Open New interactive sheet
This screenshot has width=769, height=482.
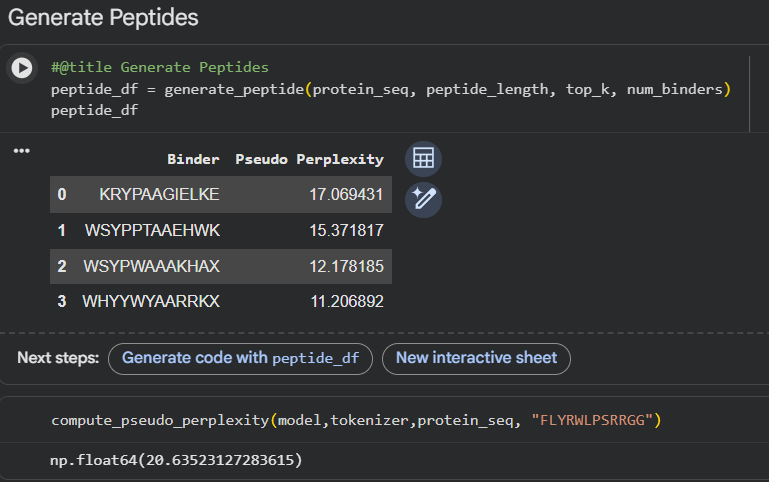coord(476,358)
